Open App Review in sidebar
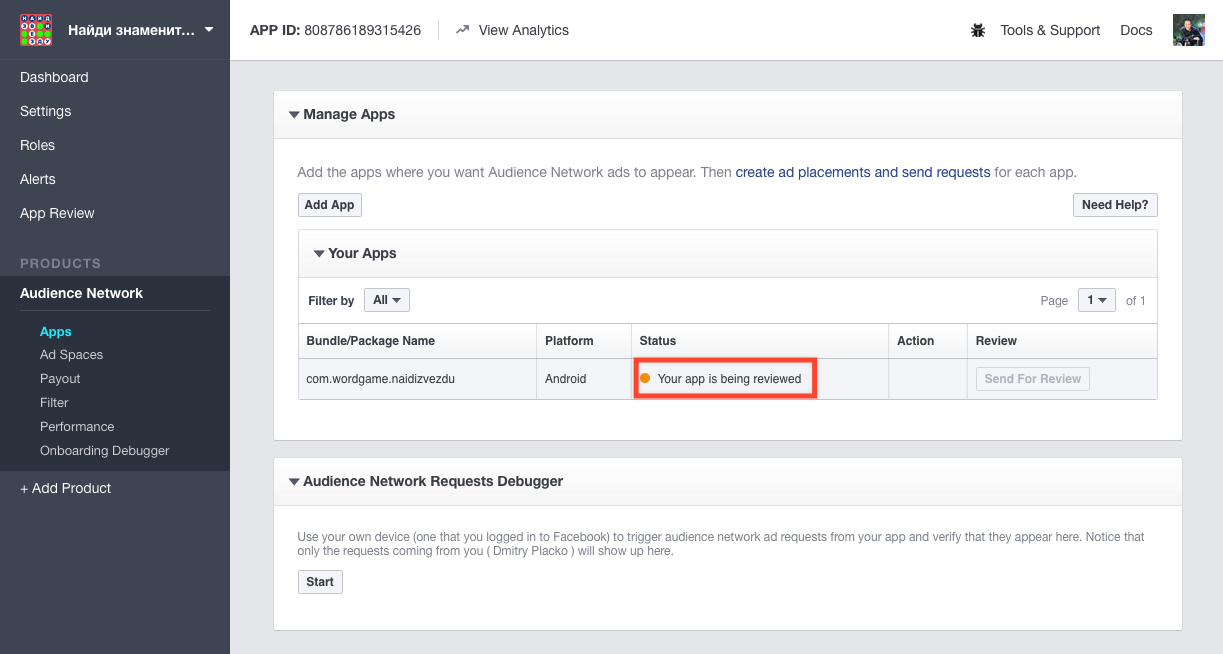This screenshot has height=654, width=1223. pos(57,213)
